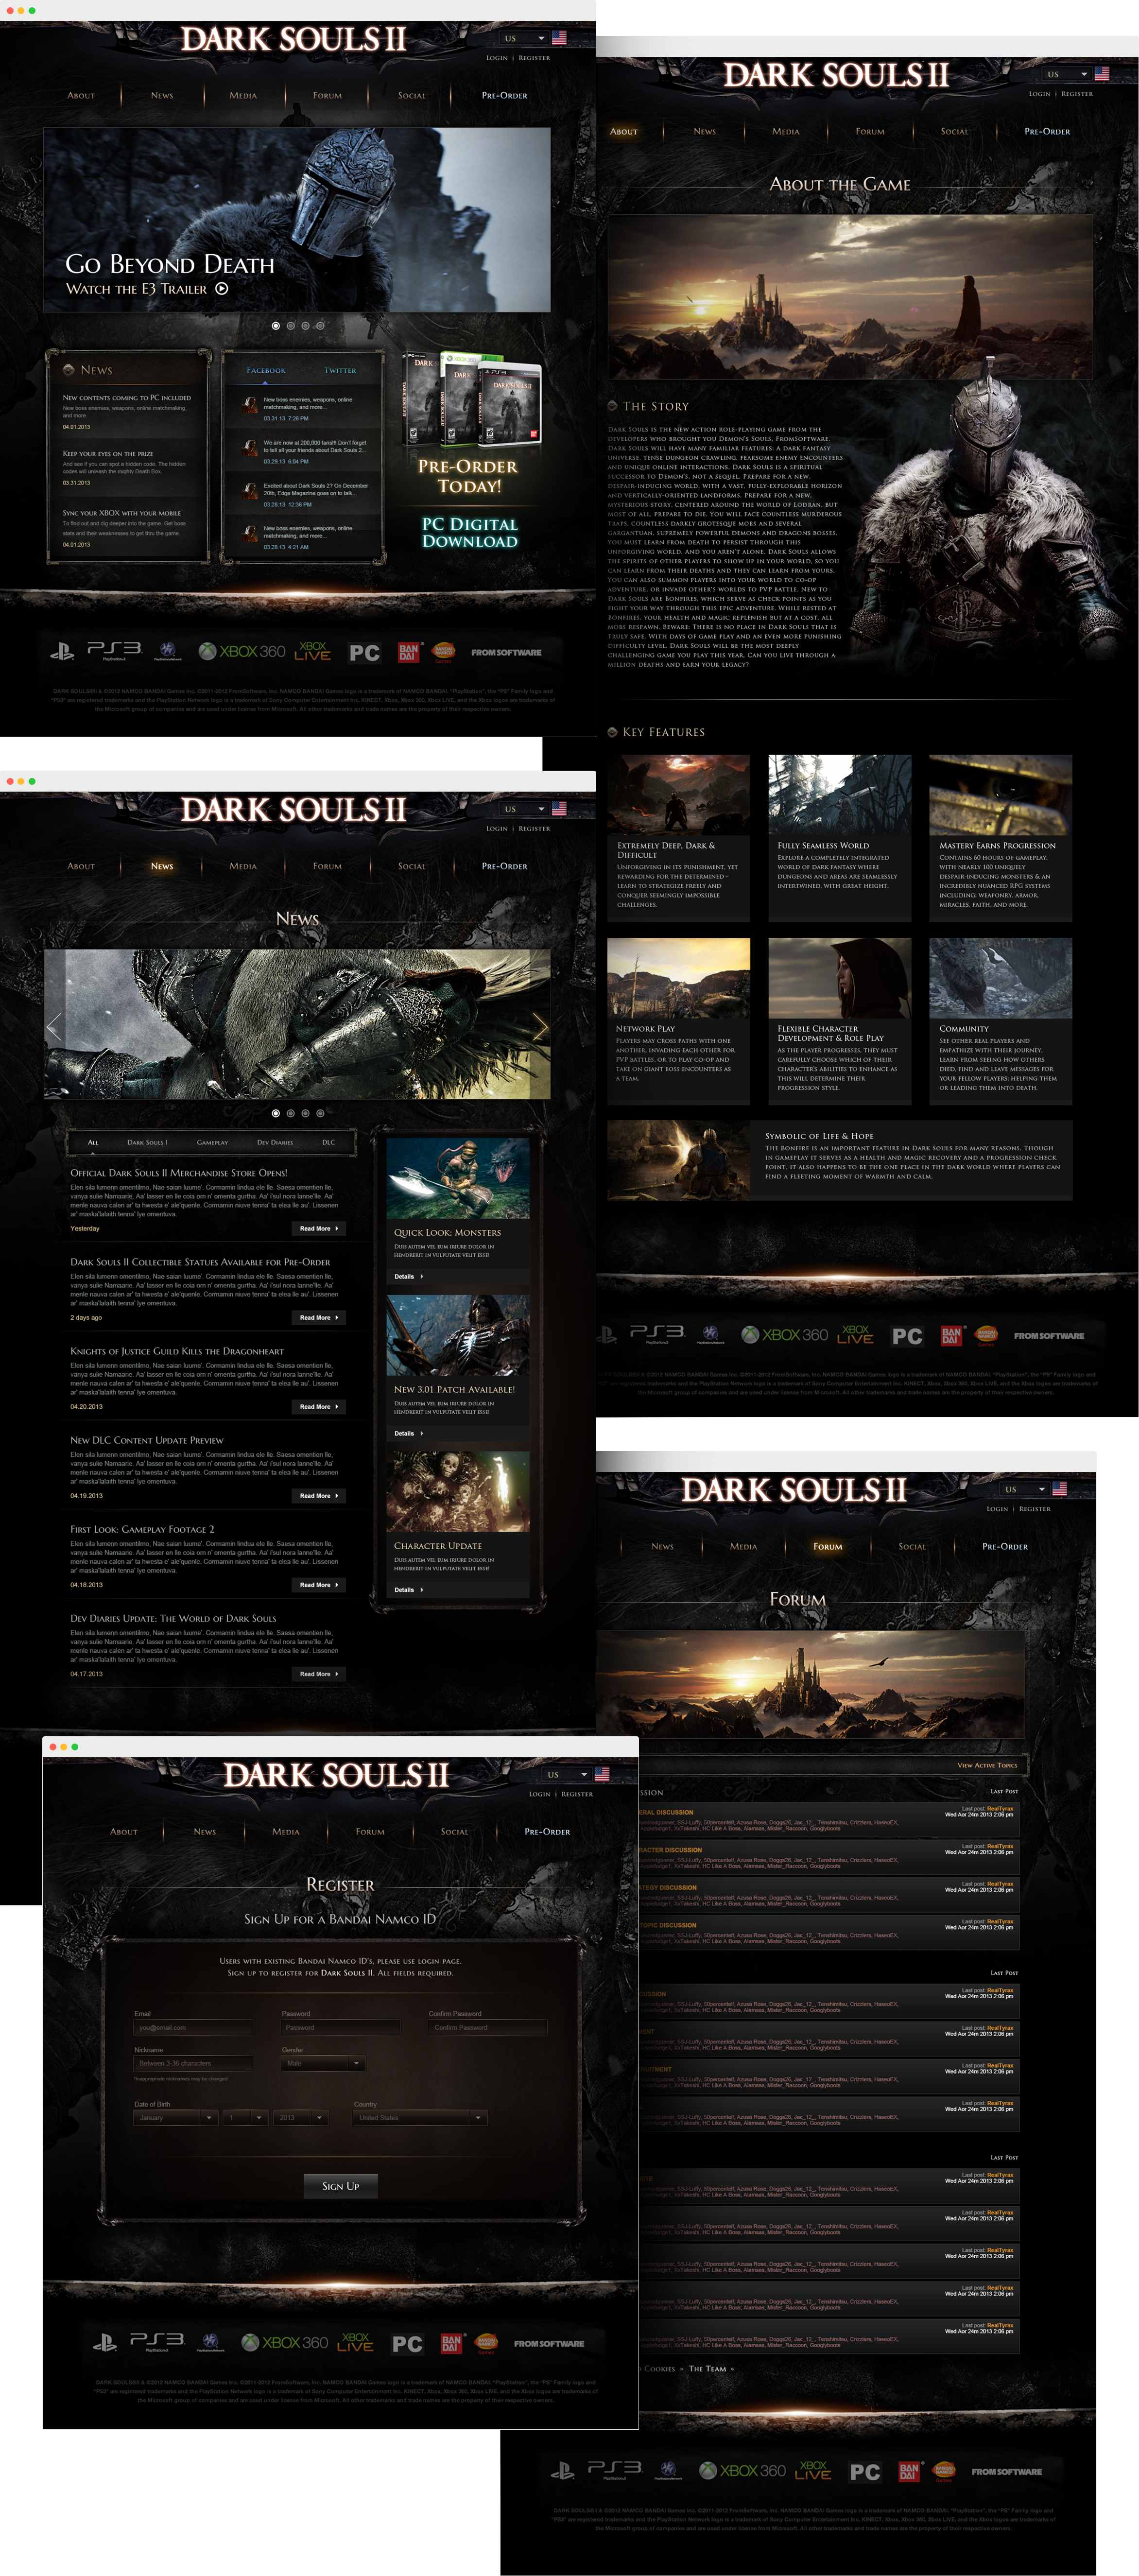Select the fourth carousel dot on the home page

click(x=320, y=326)
